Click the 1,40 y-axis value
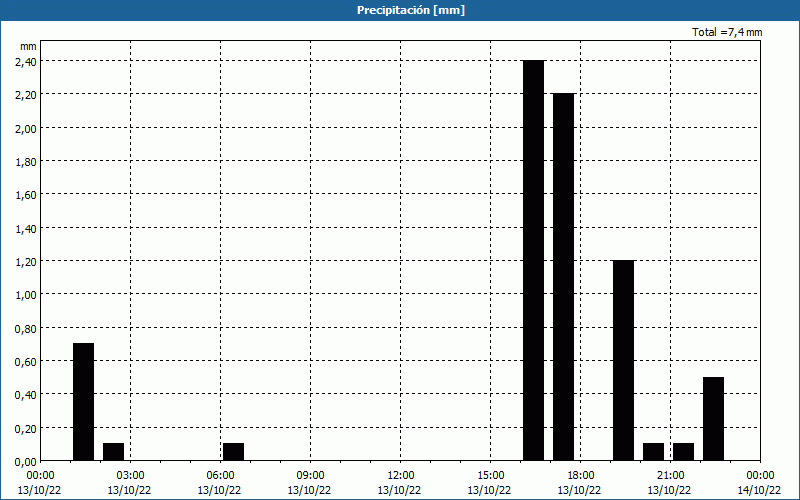Screen dimensions: 800x500 (26, 228)
